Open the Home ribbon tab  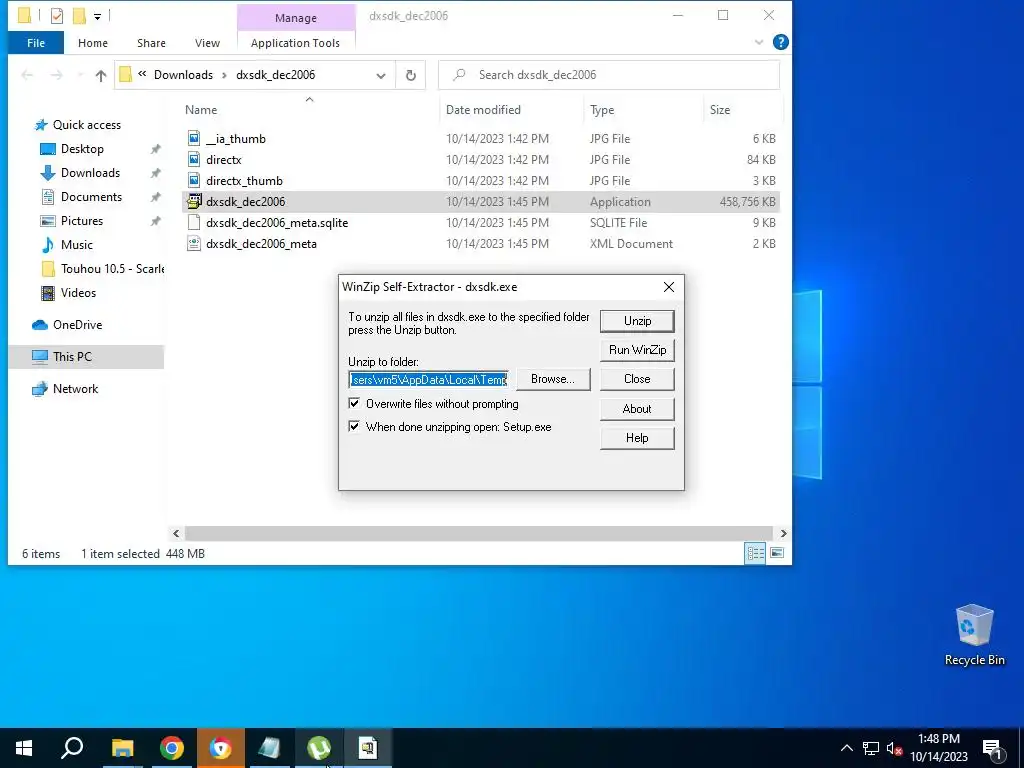pos(93,42)
